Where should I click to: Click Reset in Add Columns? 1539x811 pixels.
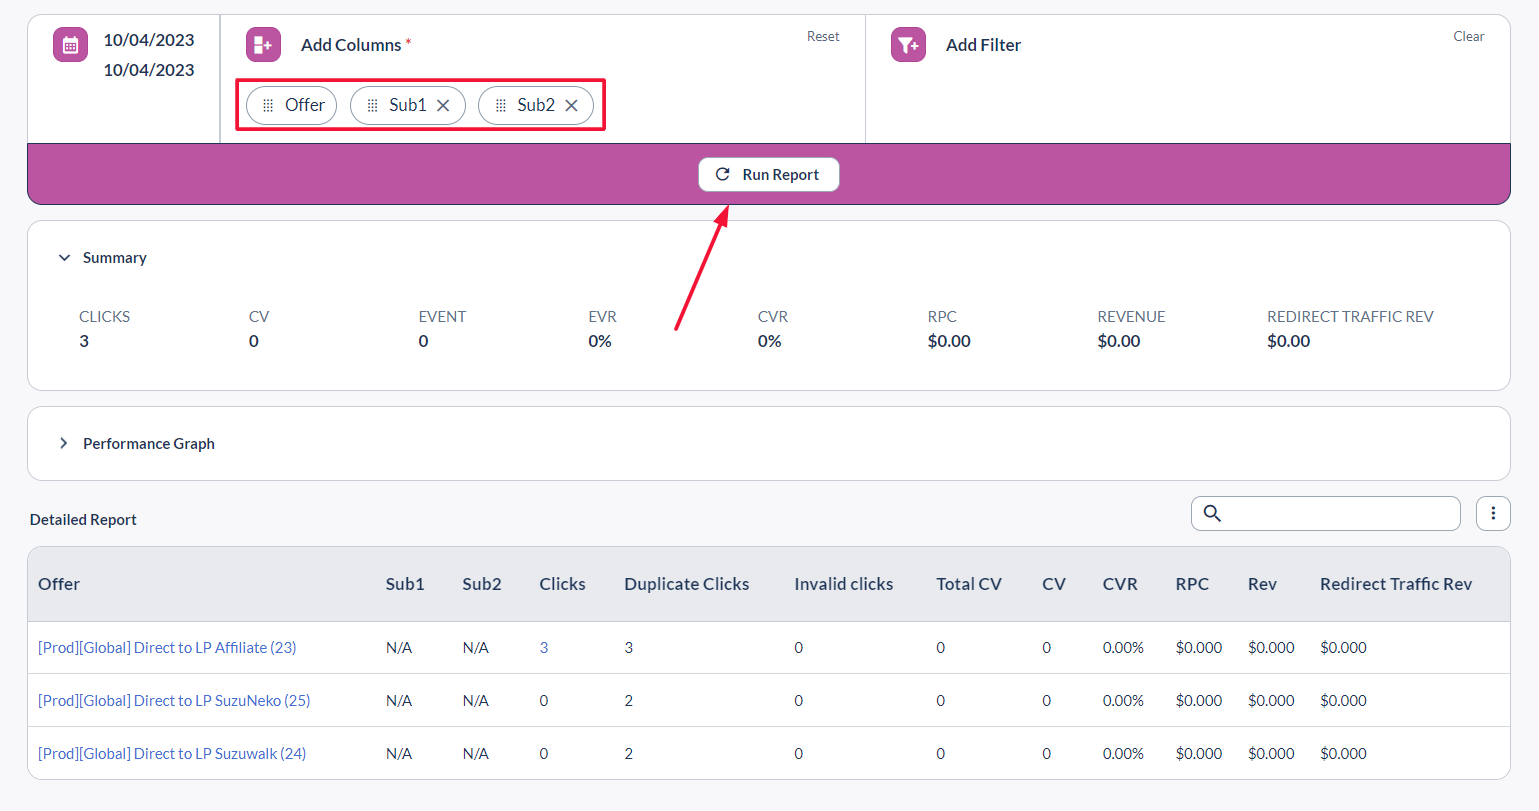click(823, 37)
